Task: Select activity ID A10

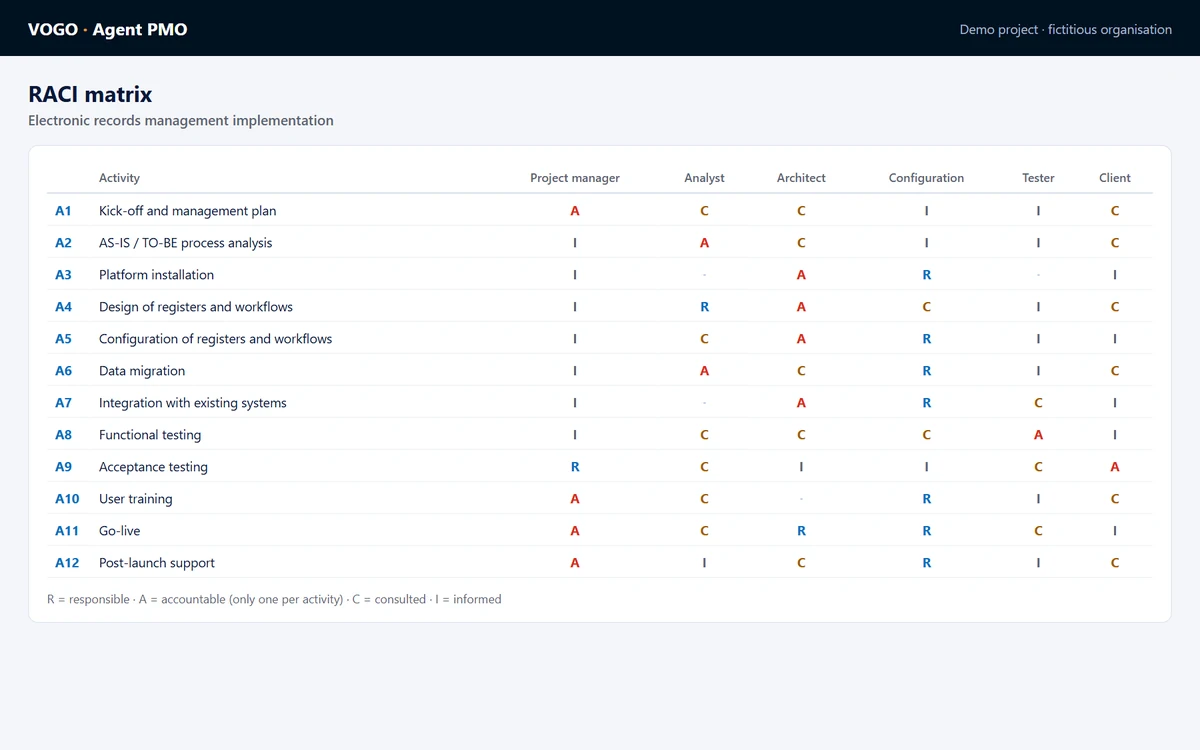Action: tap(67, 499)
